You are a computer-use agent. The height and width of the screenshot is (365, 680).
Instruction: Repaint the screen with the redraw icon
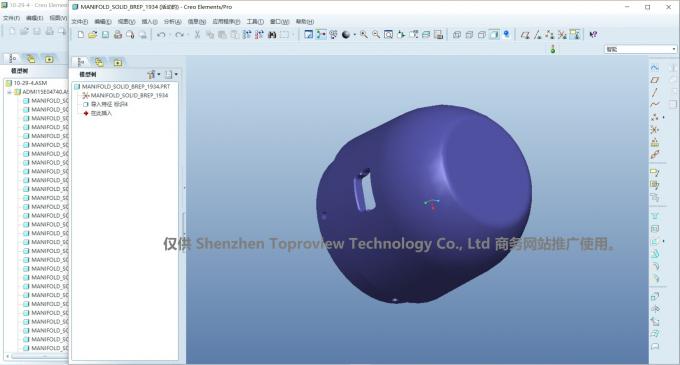308,35
